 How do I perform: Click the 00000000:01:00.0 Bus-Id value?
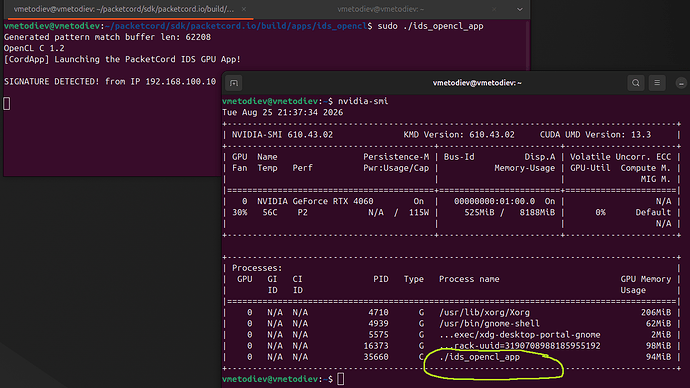[x=495, y=201]
